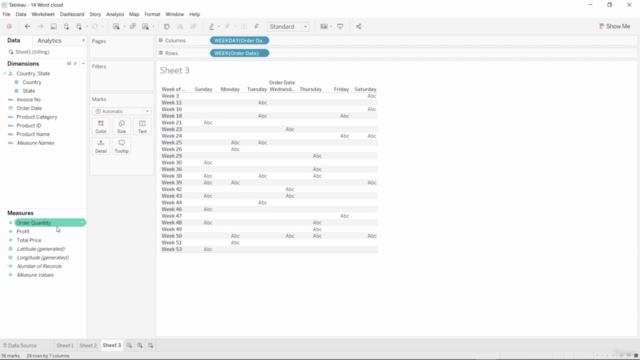Select the Total Price measure
640x360 pixels.
[x=29, y=240]
